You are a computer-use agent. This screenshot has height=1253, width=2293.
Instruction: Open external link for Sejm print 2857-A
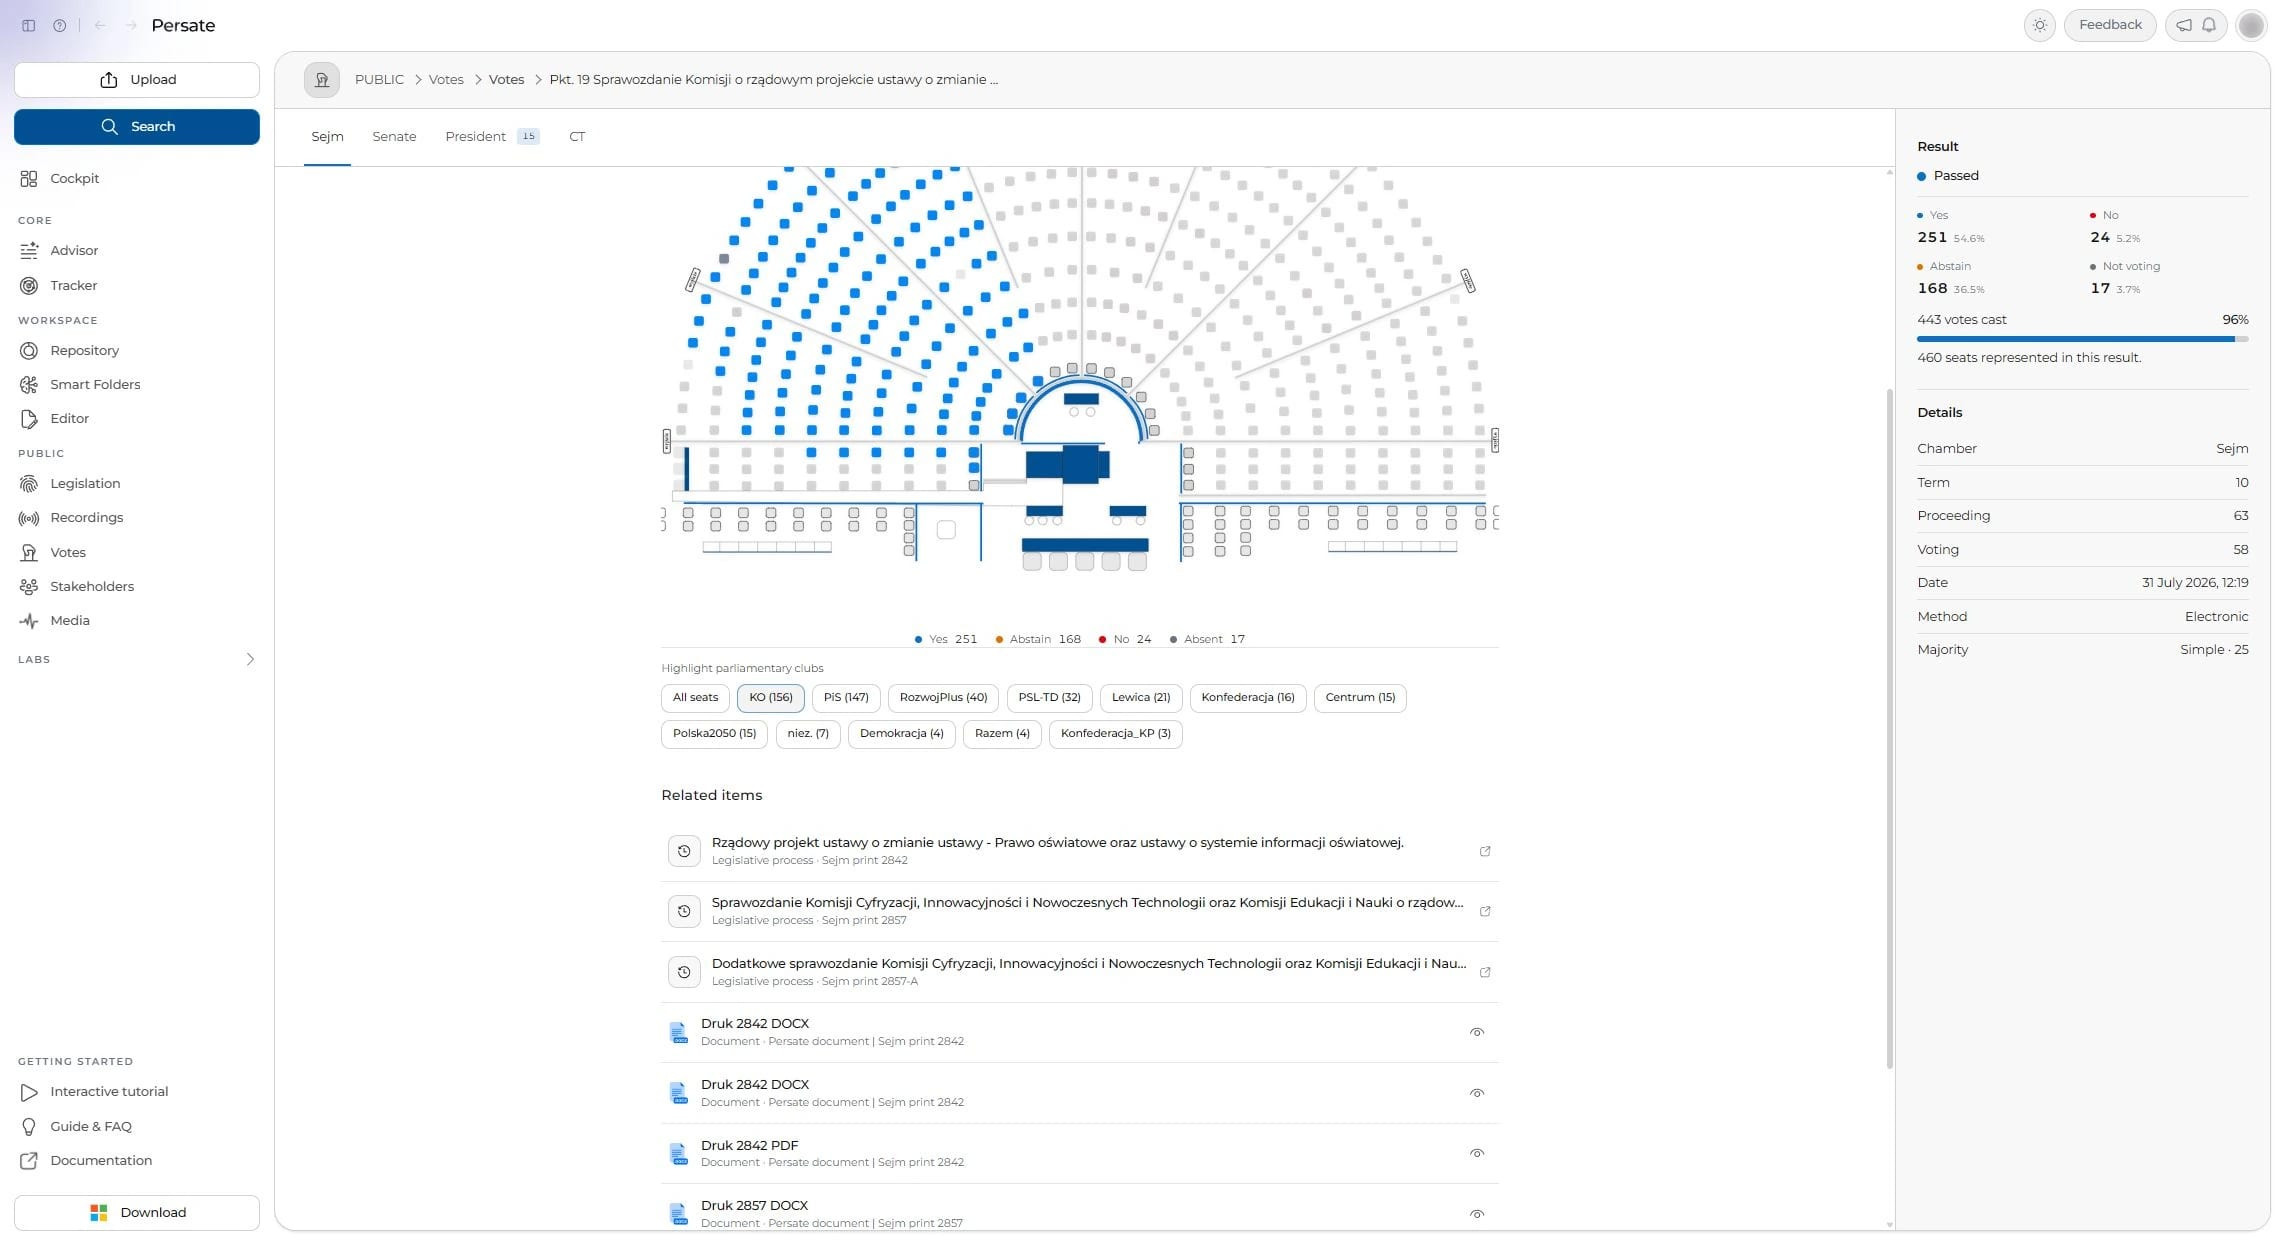pyautogui.click(x=1485, y=972)
